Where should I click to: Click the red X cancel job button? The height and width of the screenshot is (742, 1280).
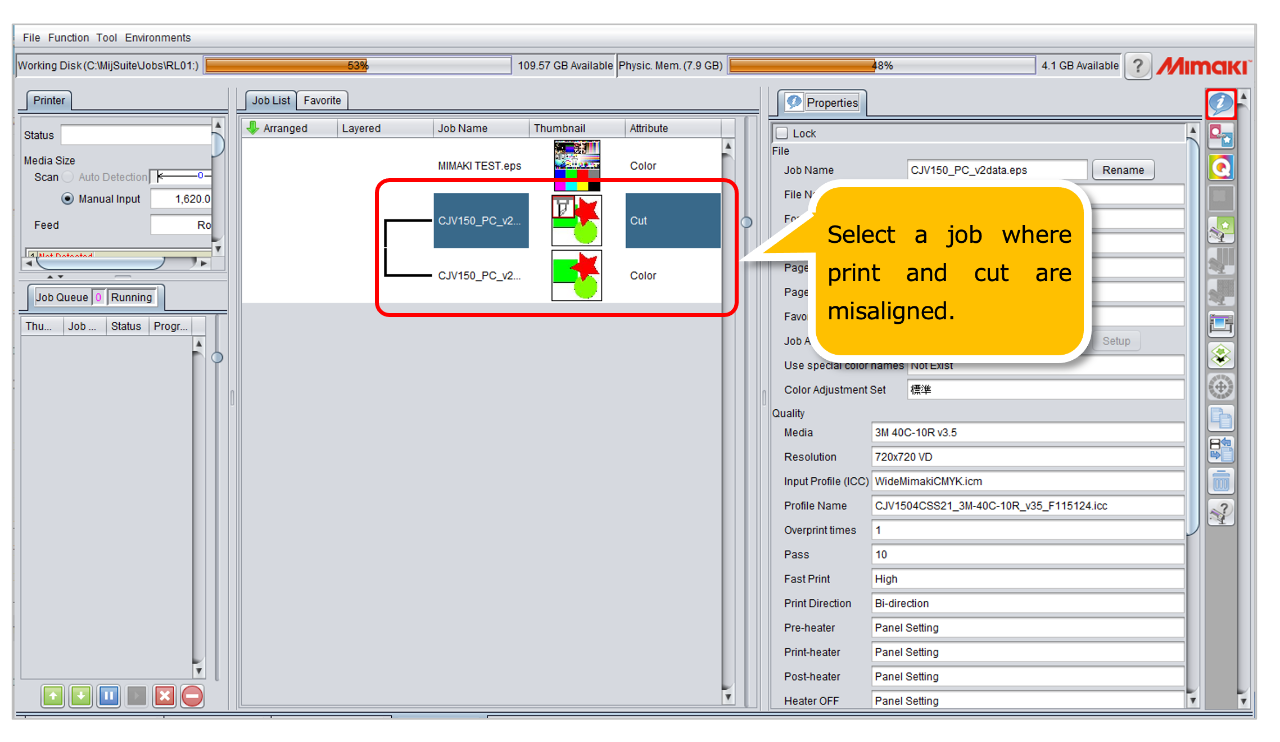[165, 696]
